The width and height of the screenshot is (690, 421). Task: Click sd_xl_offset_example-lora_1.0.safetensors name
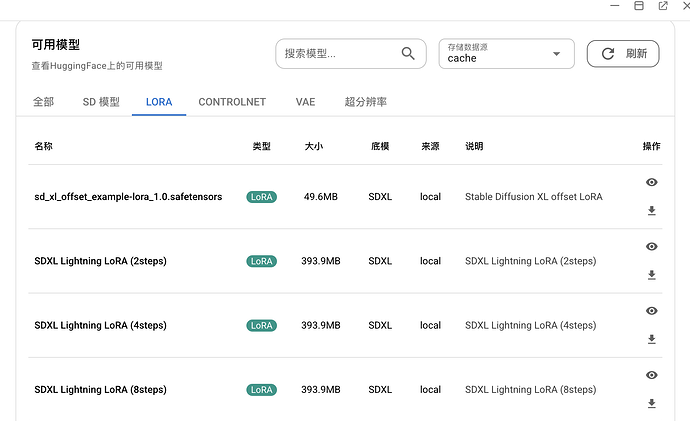pos(128,197)
